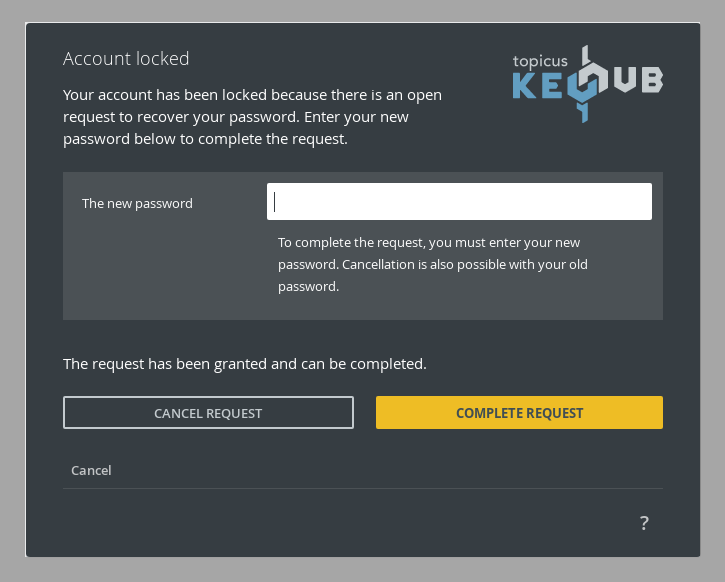Follow the Cancel link below the buttons

[x=91, y=471]
